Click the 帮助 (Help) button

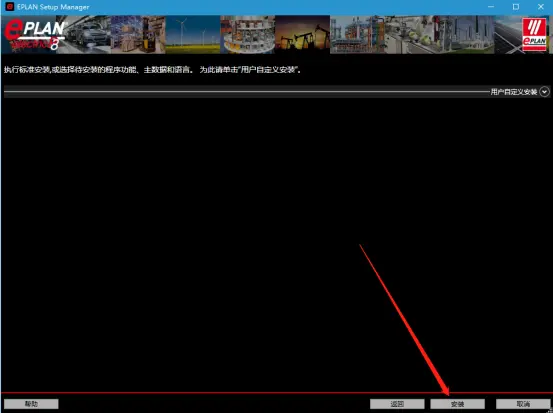31,404
